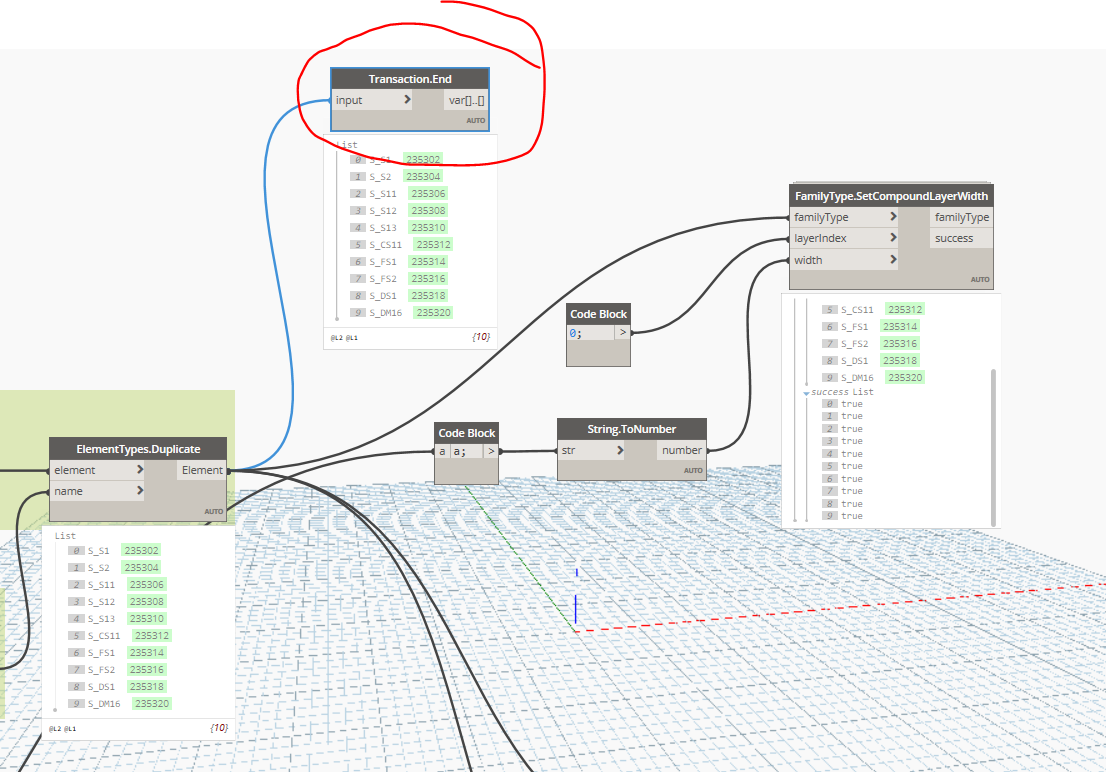Select index 9 true in success list

(x=843, y=516)
